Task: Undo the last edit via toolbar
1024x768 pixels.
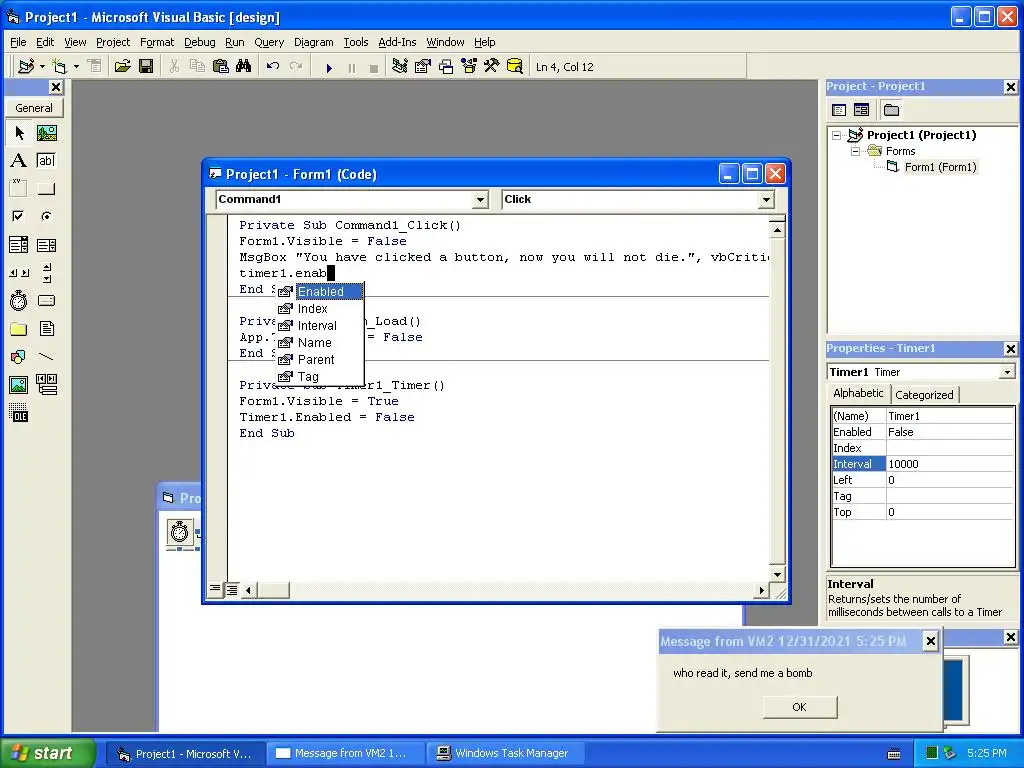Action: pyautogui.click(x=272, y=66)
